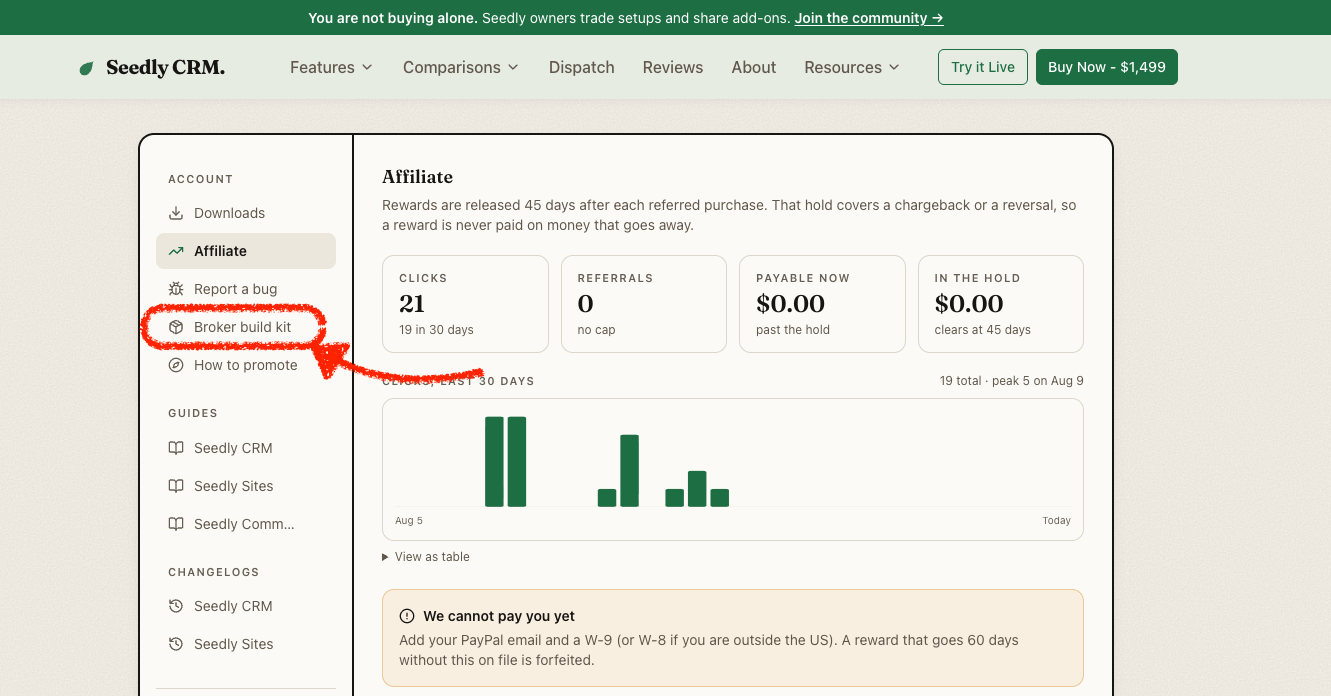Click the Seedly CRM. brand name
The width and height of the screenshot is (1331, 696).
[165, 68]
